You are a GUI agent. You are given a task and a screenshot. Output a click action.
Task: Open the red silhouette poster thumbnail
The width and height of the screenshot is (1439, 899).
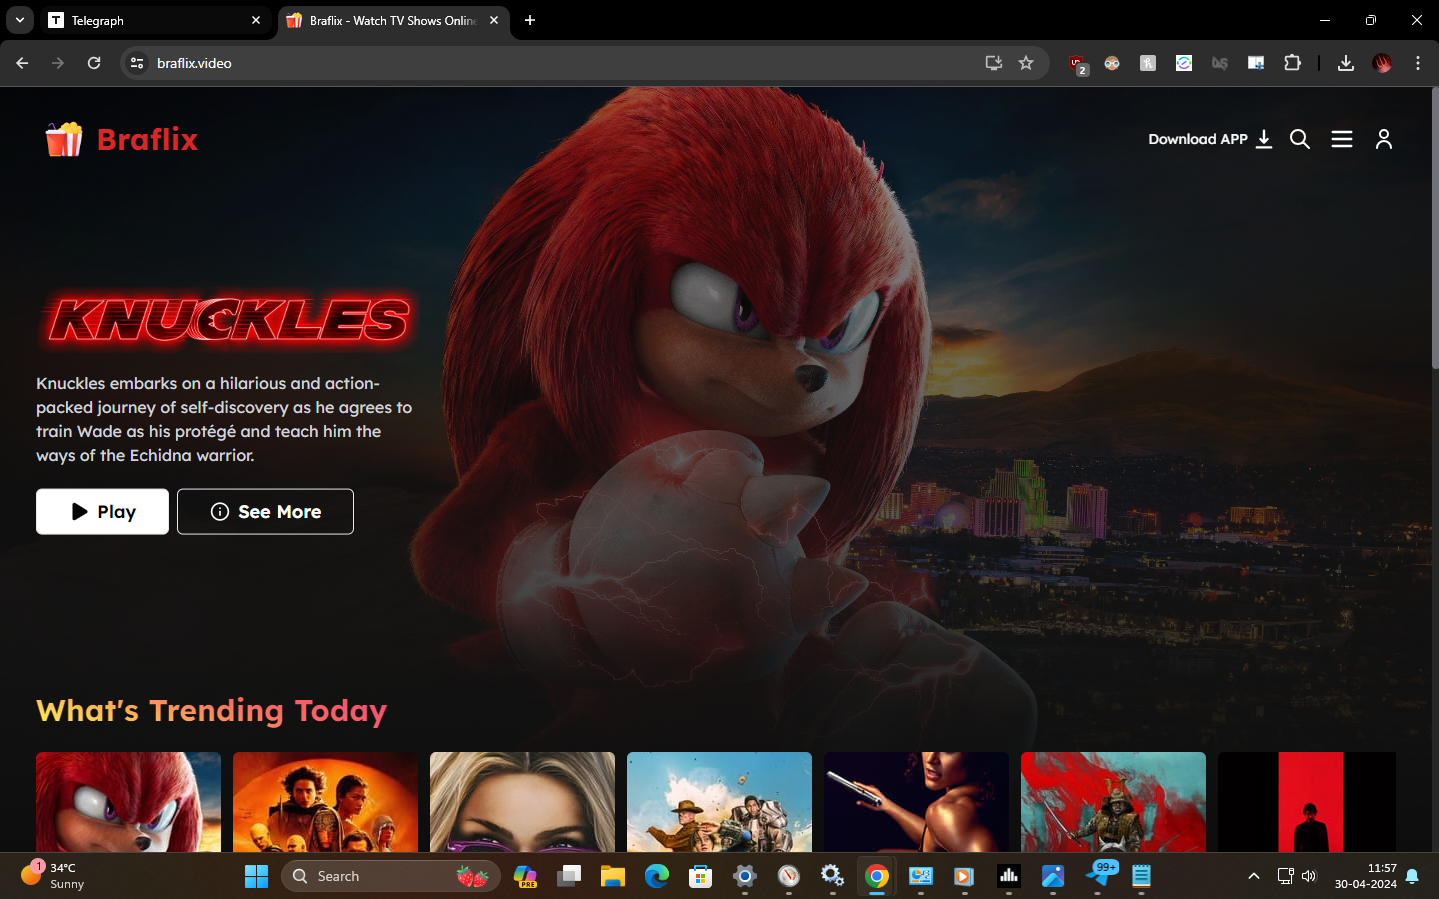click(1307, 802)
